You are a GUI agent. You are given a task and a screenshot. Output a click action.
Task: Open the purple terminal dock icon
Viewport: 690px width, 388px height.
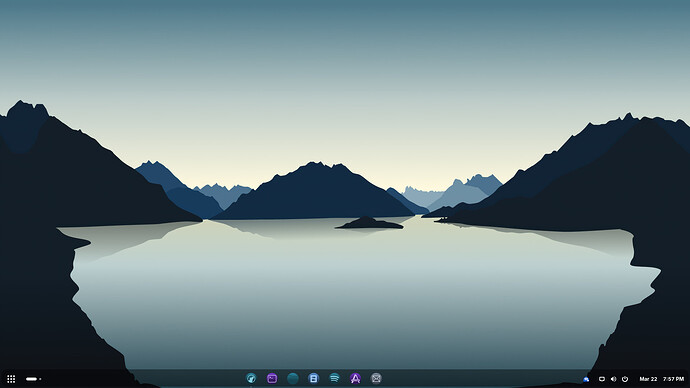[272, 378]
